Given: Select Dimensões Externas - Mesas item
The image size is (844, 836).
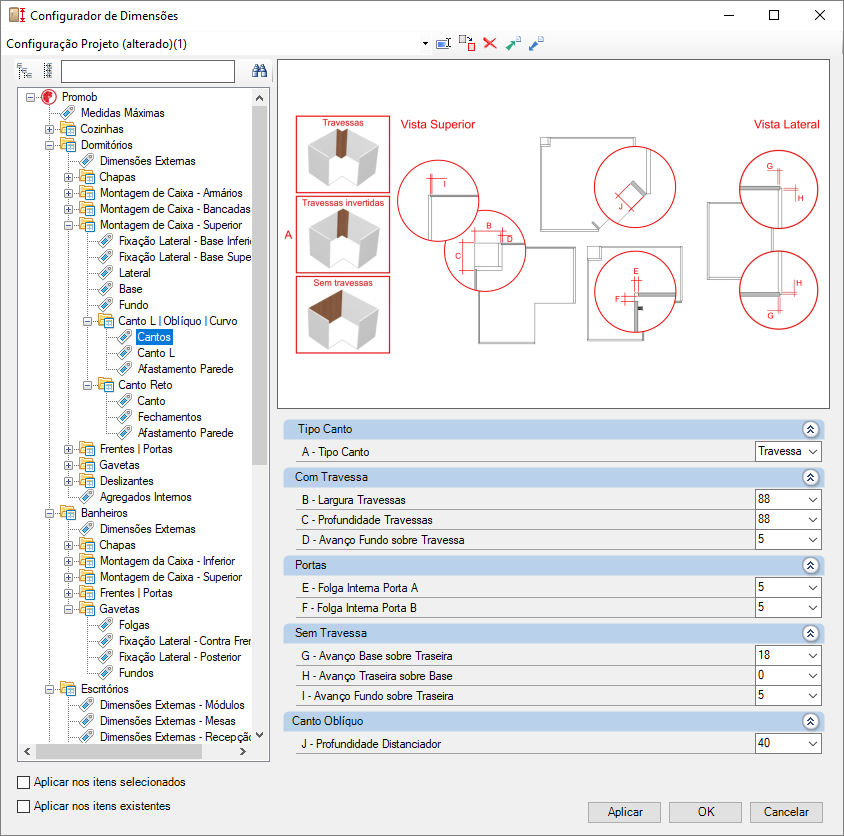Looking at the screenshot, I should [168, 721].
